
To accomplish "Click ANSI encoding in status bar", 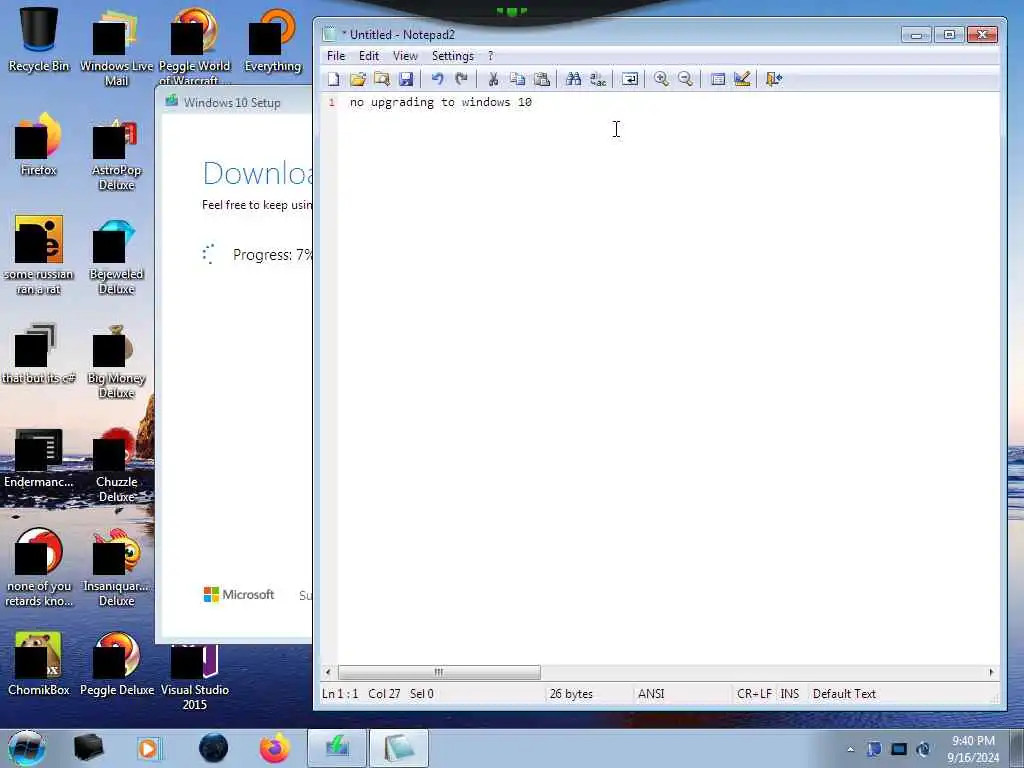I will point(650,694).
